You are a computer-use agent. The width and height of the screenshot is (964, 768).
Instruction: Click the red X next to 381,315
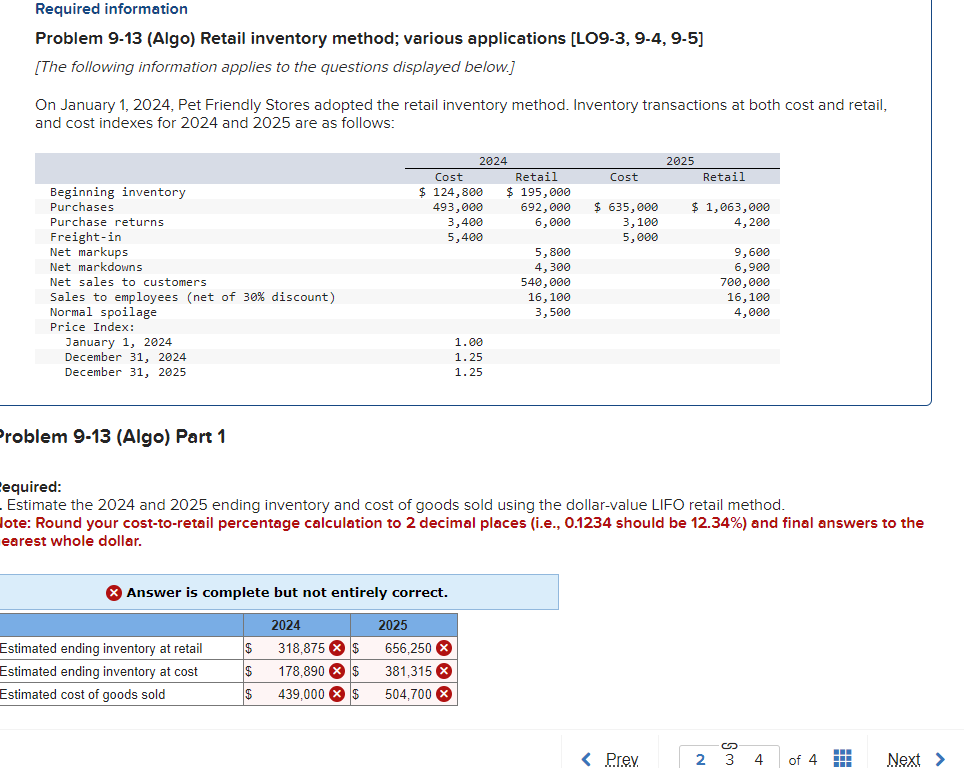point(442,670)
